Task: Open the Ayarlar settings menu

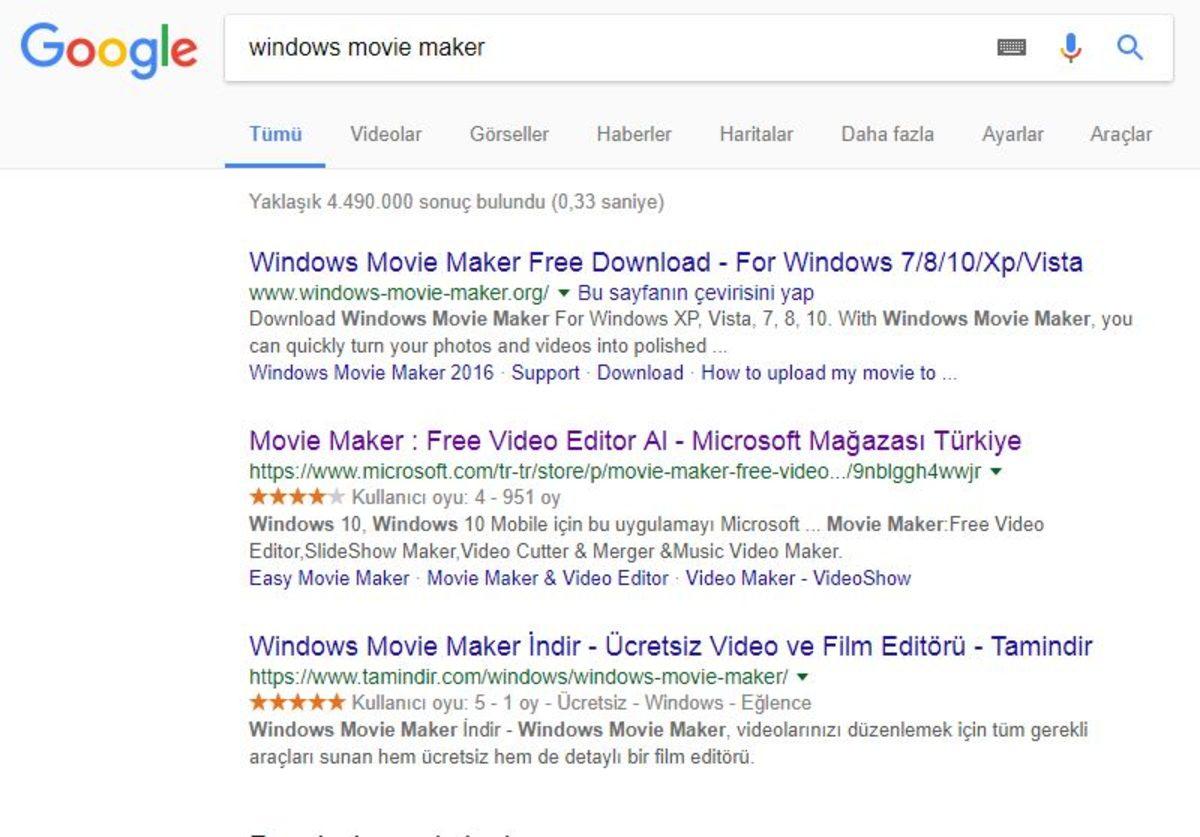Action: pos(1013,134)
